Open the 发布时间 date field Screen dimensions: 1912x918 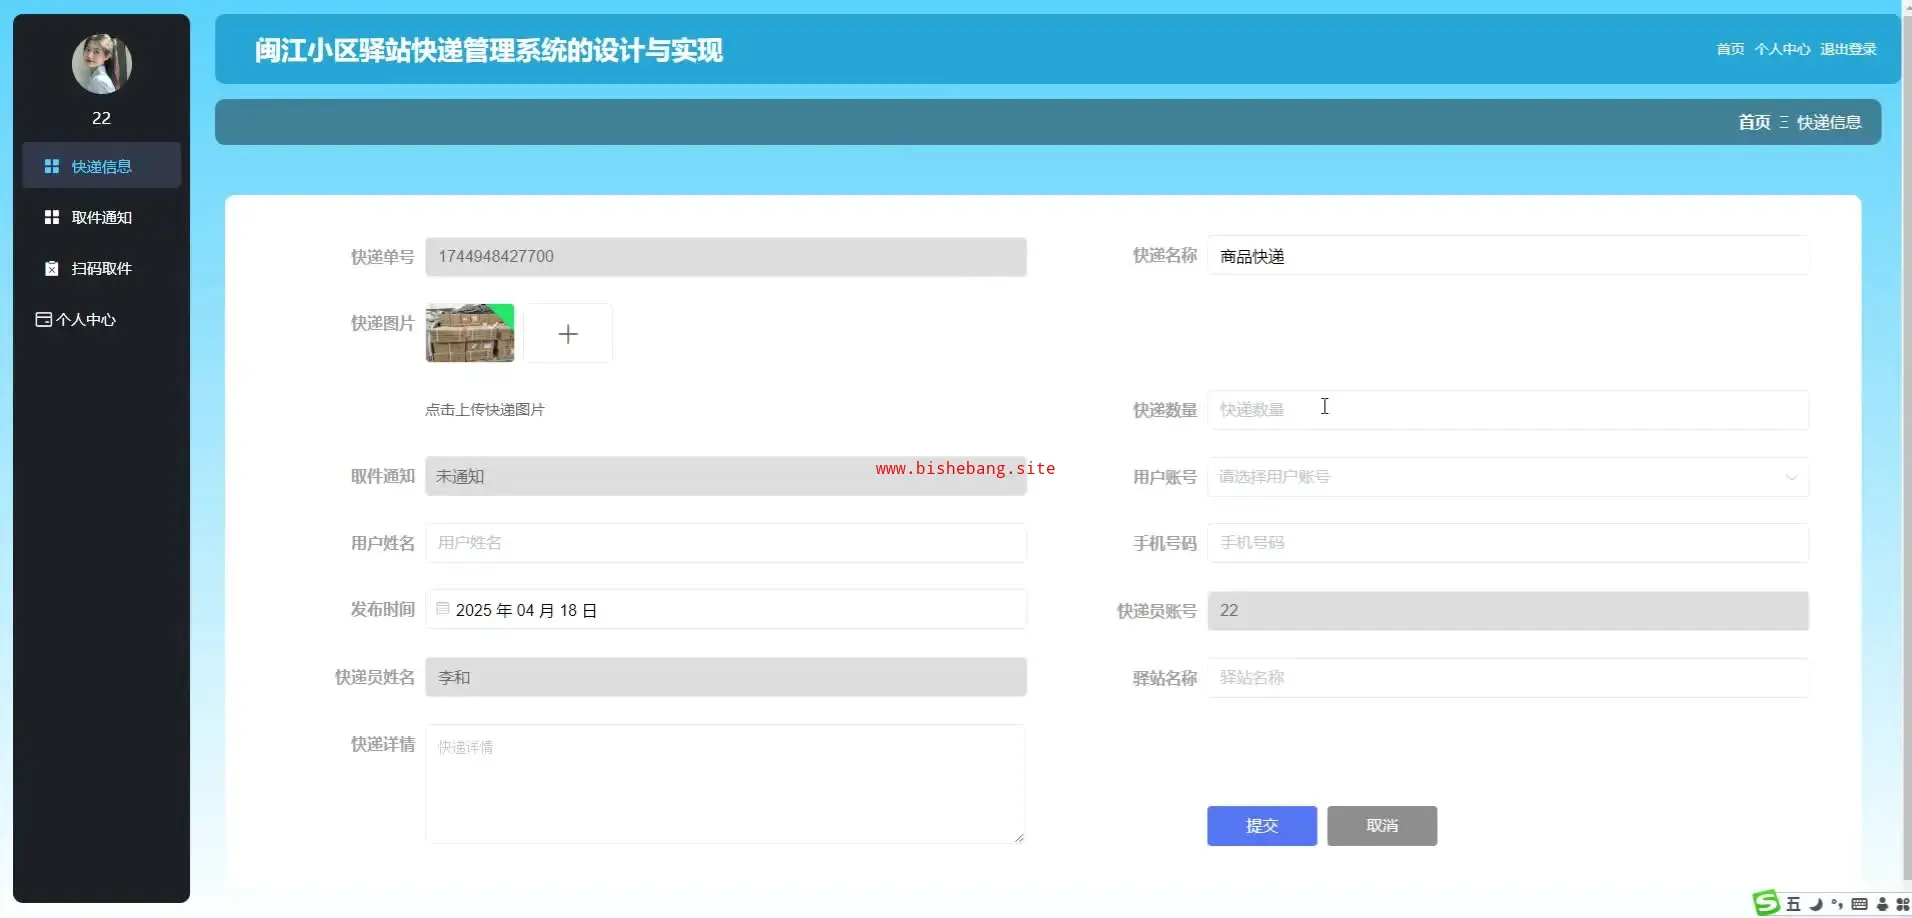click(x=726, y=610)
